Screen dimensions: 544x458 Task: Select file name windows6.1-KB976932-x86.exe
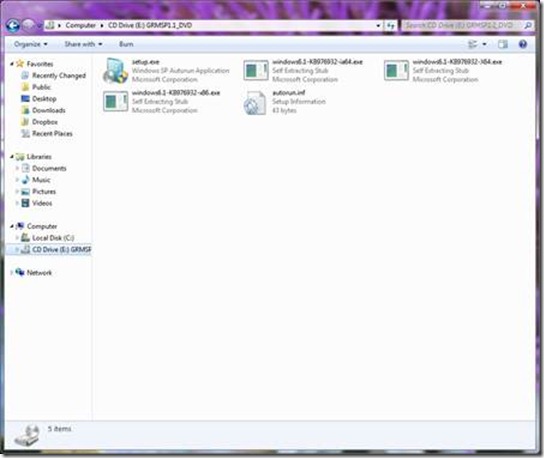click(x=176, y=93)
